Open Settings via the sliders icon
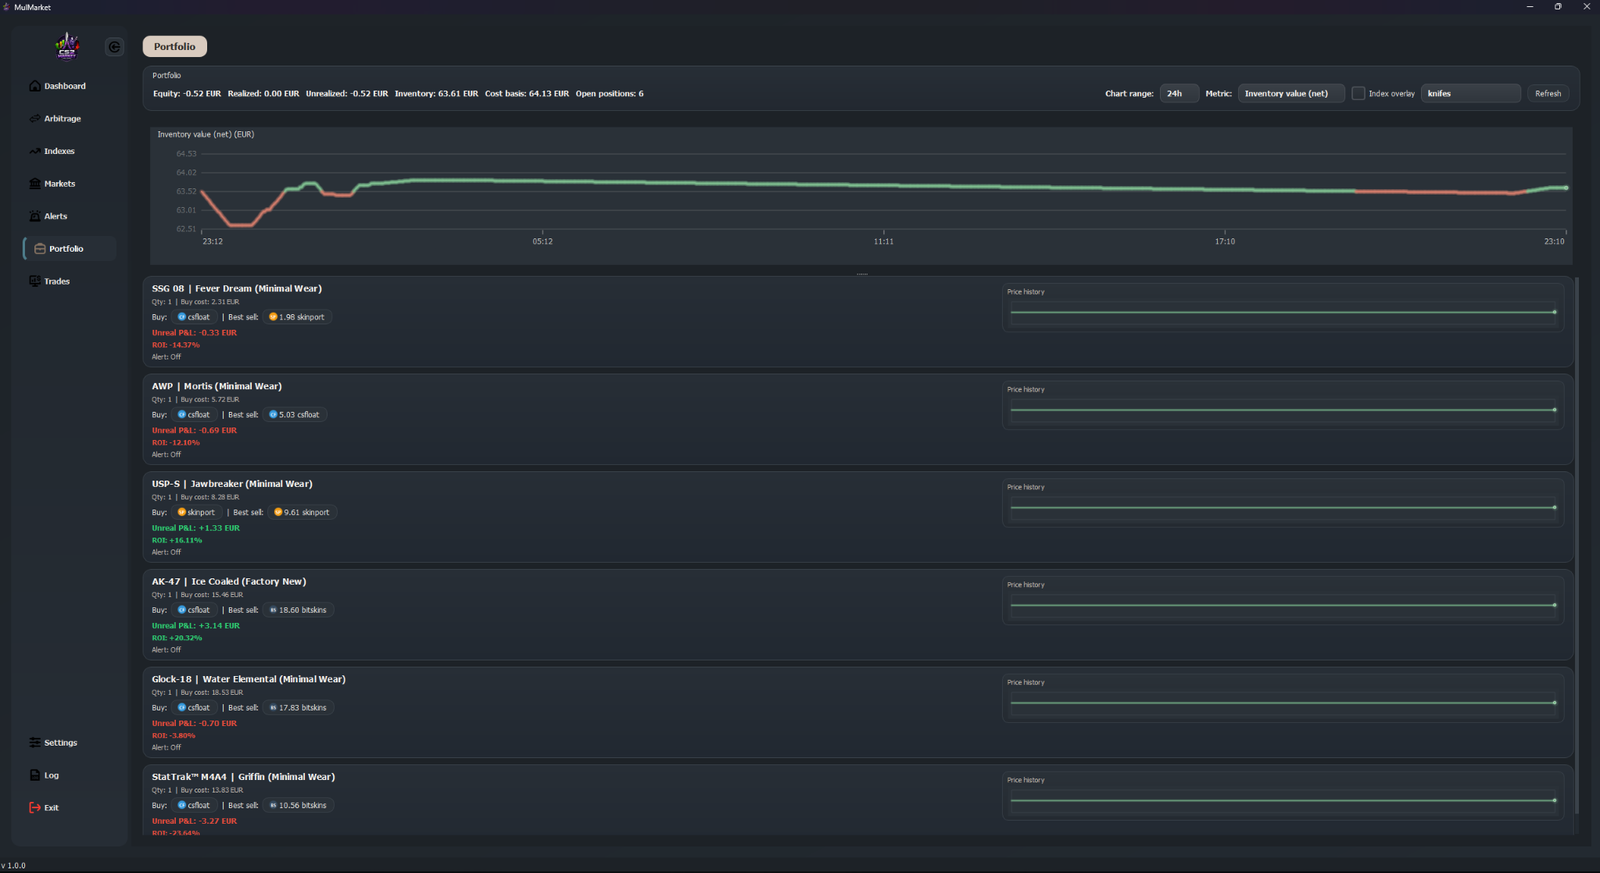 tap(35, 743)
